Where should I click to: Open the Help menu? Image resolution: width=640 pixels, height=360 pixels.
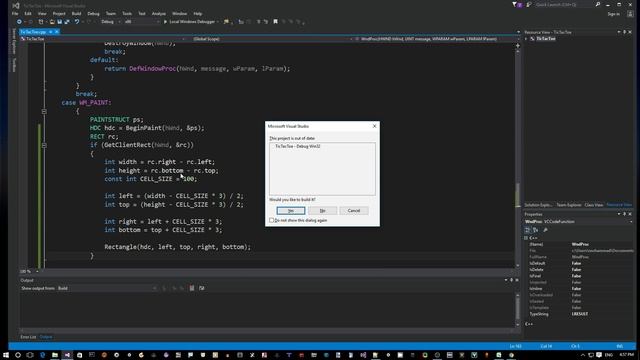[198, 13]
